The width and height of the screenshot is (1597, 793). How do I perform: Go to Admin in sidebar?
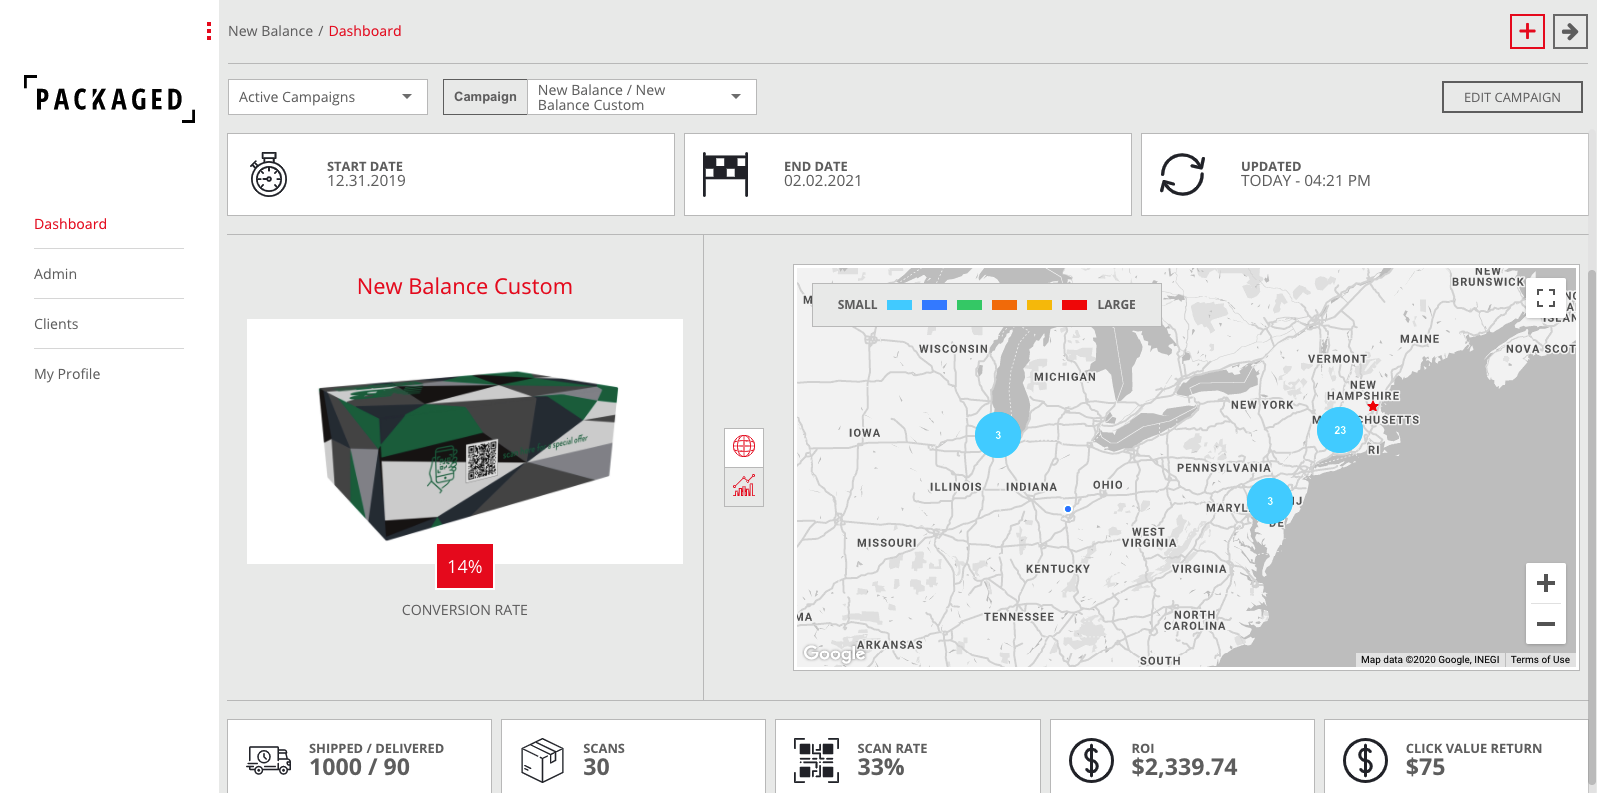[56, 274]
